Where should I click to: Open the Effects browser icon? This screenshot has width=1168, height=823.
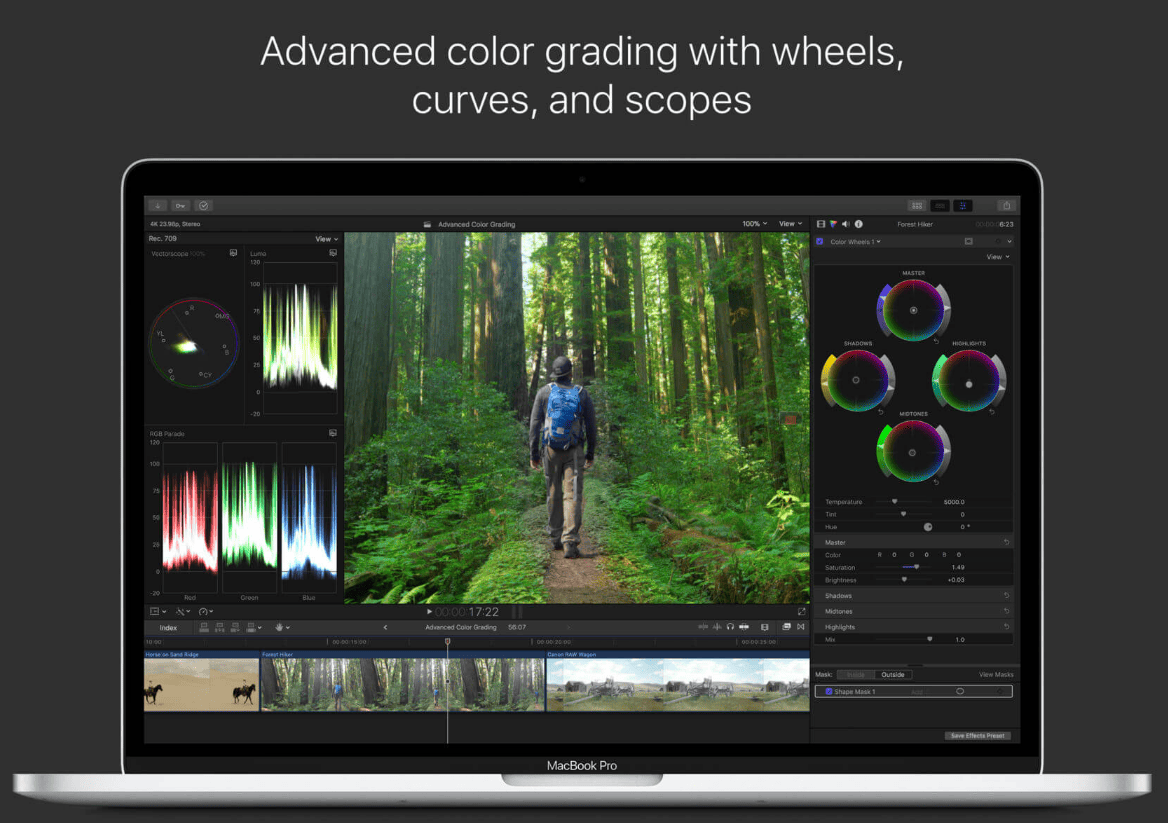click(x=787, y=627)
